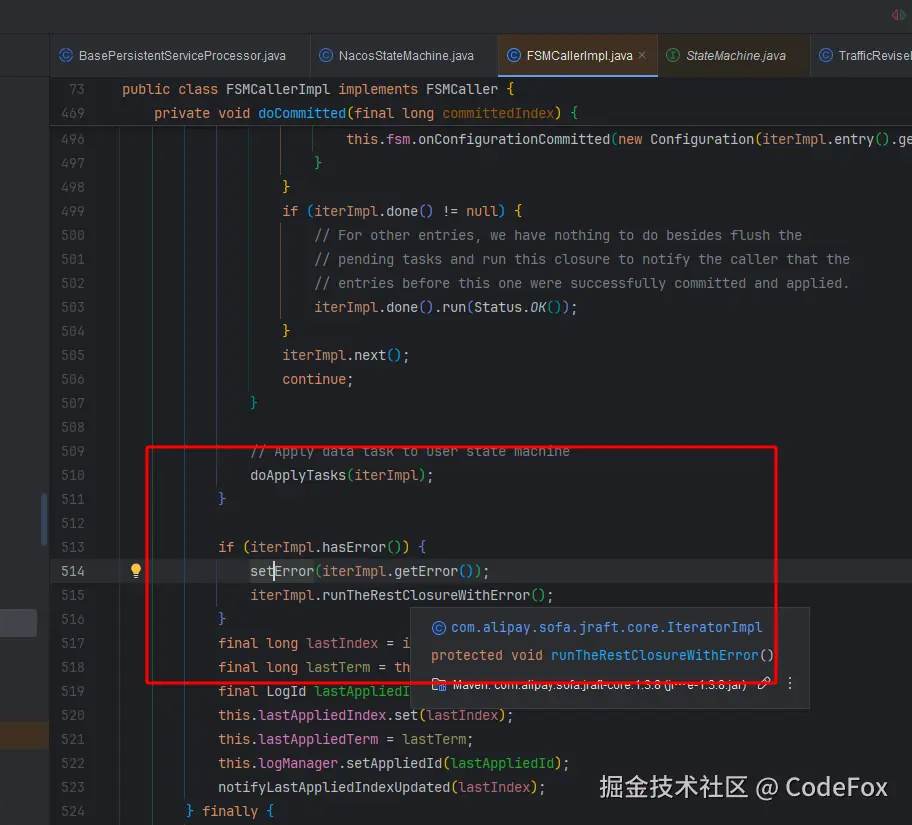Click the edit source pencil icon in the popup
The height and width of the screenshot is (825, 912).
pos(764,683)
